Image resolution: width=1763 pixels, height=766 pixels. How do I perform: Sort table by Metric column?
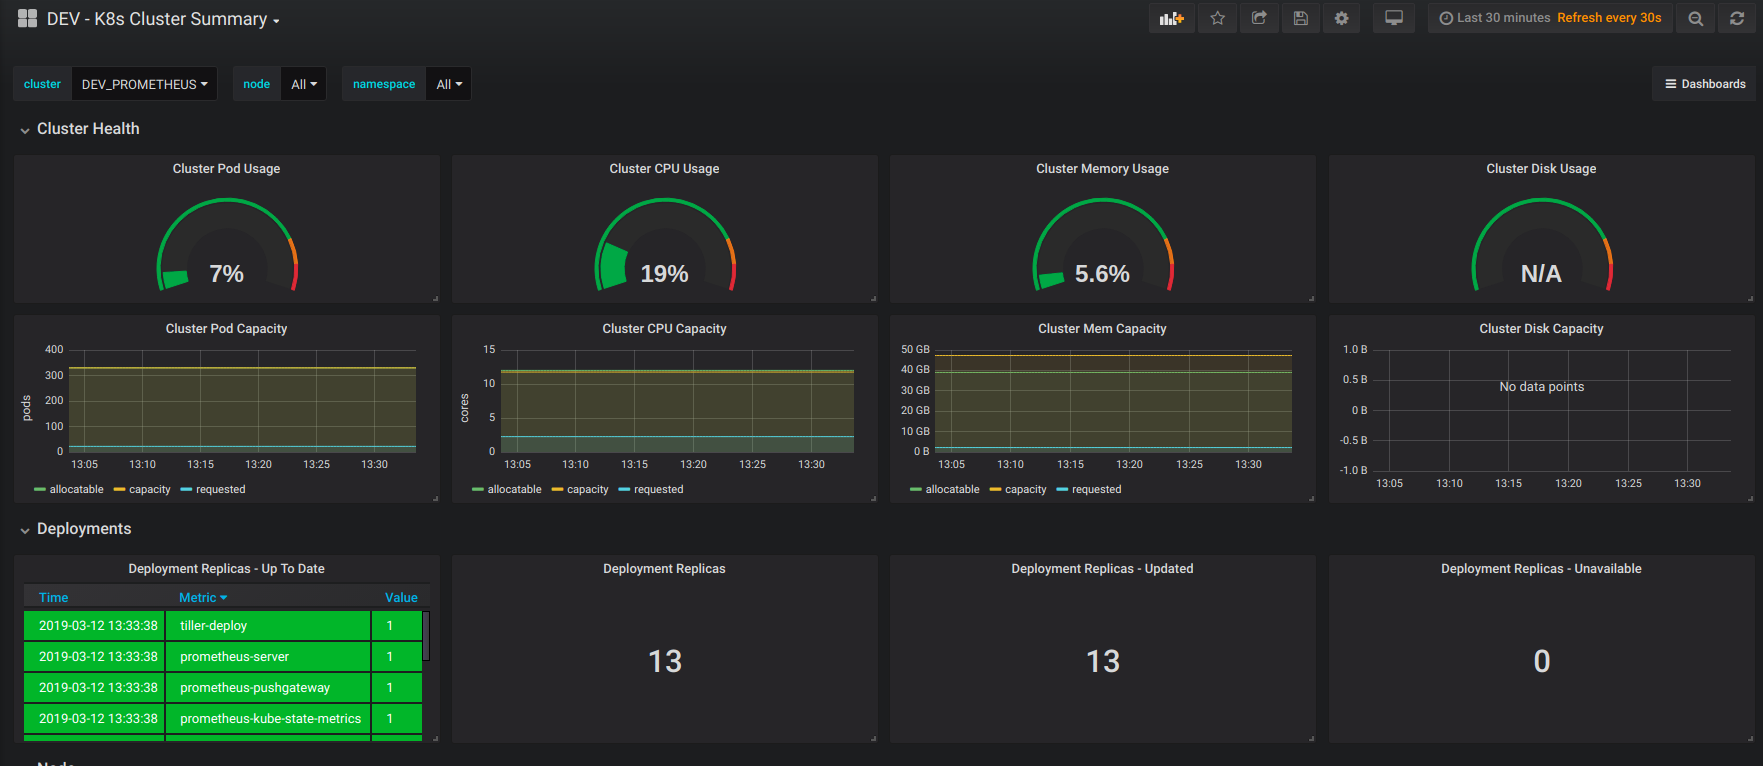click(203, 597)
